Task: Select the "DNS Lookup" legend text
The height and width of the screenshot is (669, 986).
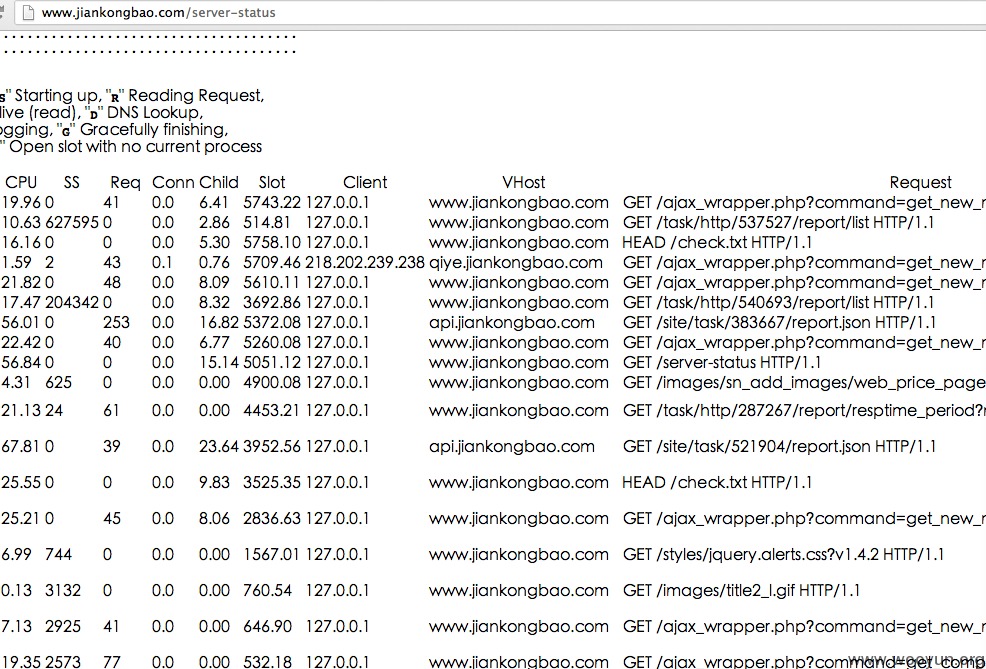Action: [x=154, y=113]
